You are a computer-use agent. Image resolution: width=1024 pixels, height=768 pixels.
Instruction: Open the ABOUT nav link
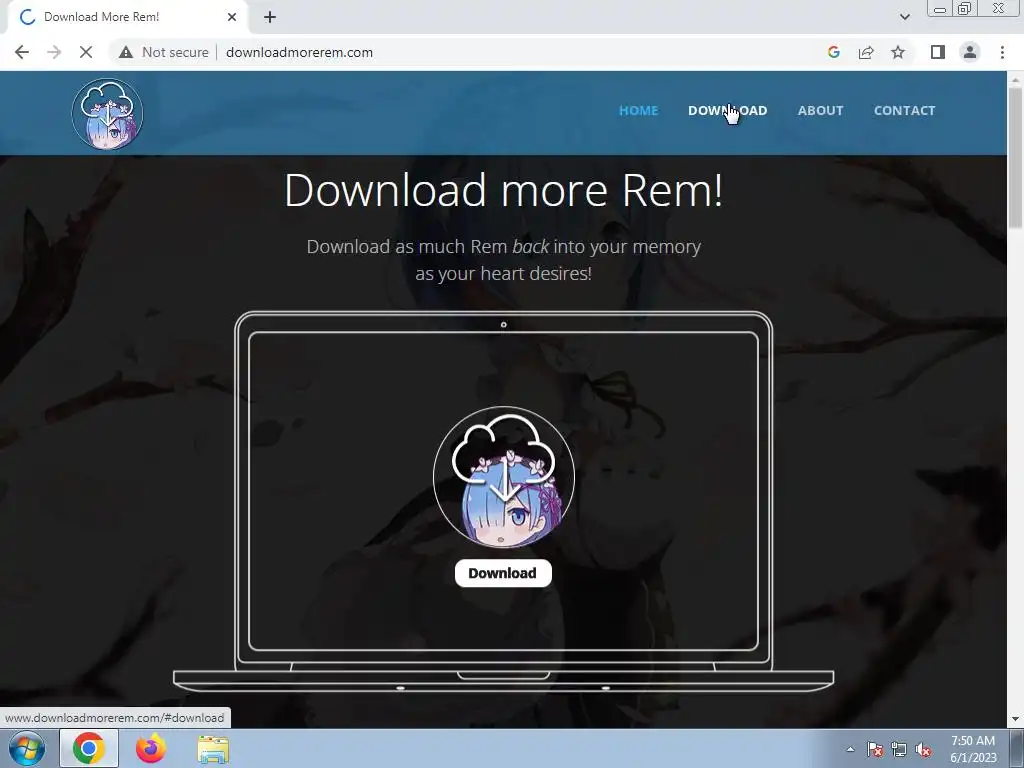(x=820, y=110)
